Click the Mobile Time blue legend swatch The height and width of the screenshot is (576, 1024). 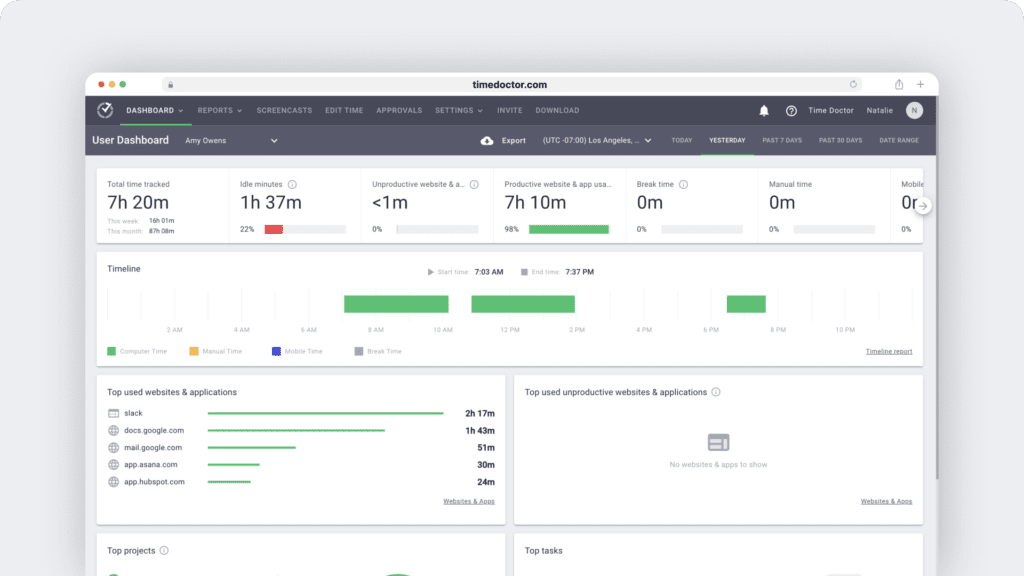click(x=274, y=350)
